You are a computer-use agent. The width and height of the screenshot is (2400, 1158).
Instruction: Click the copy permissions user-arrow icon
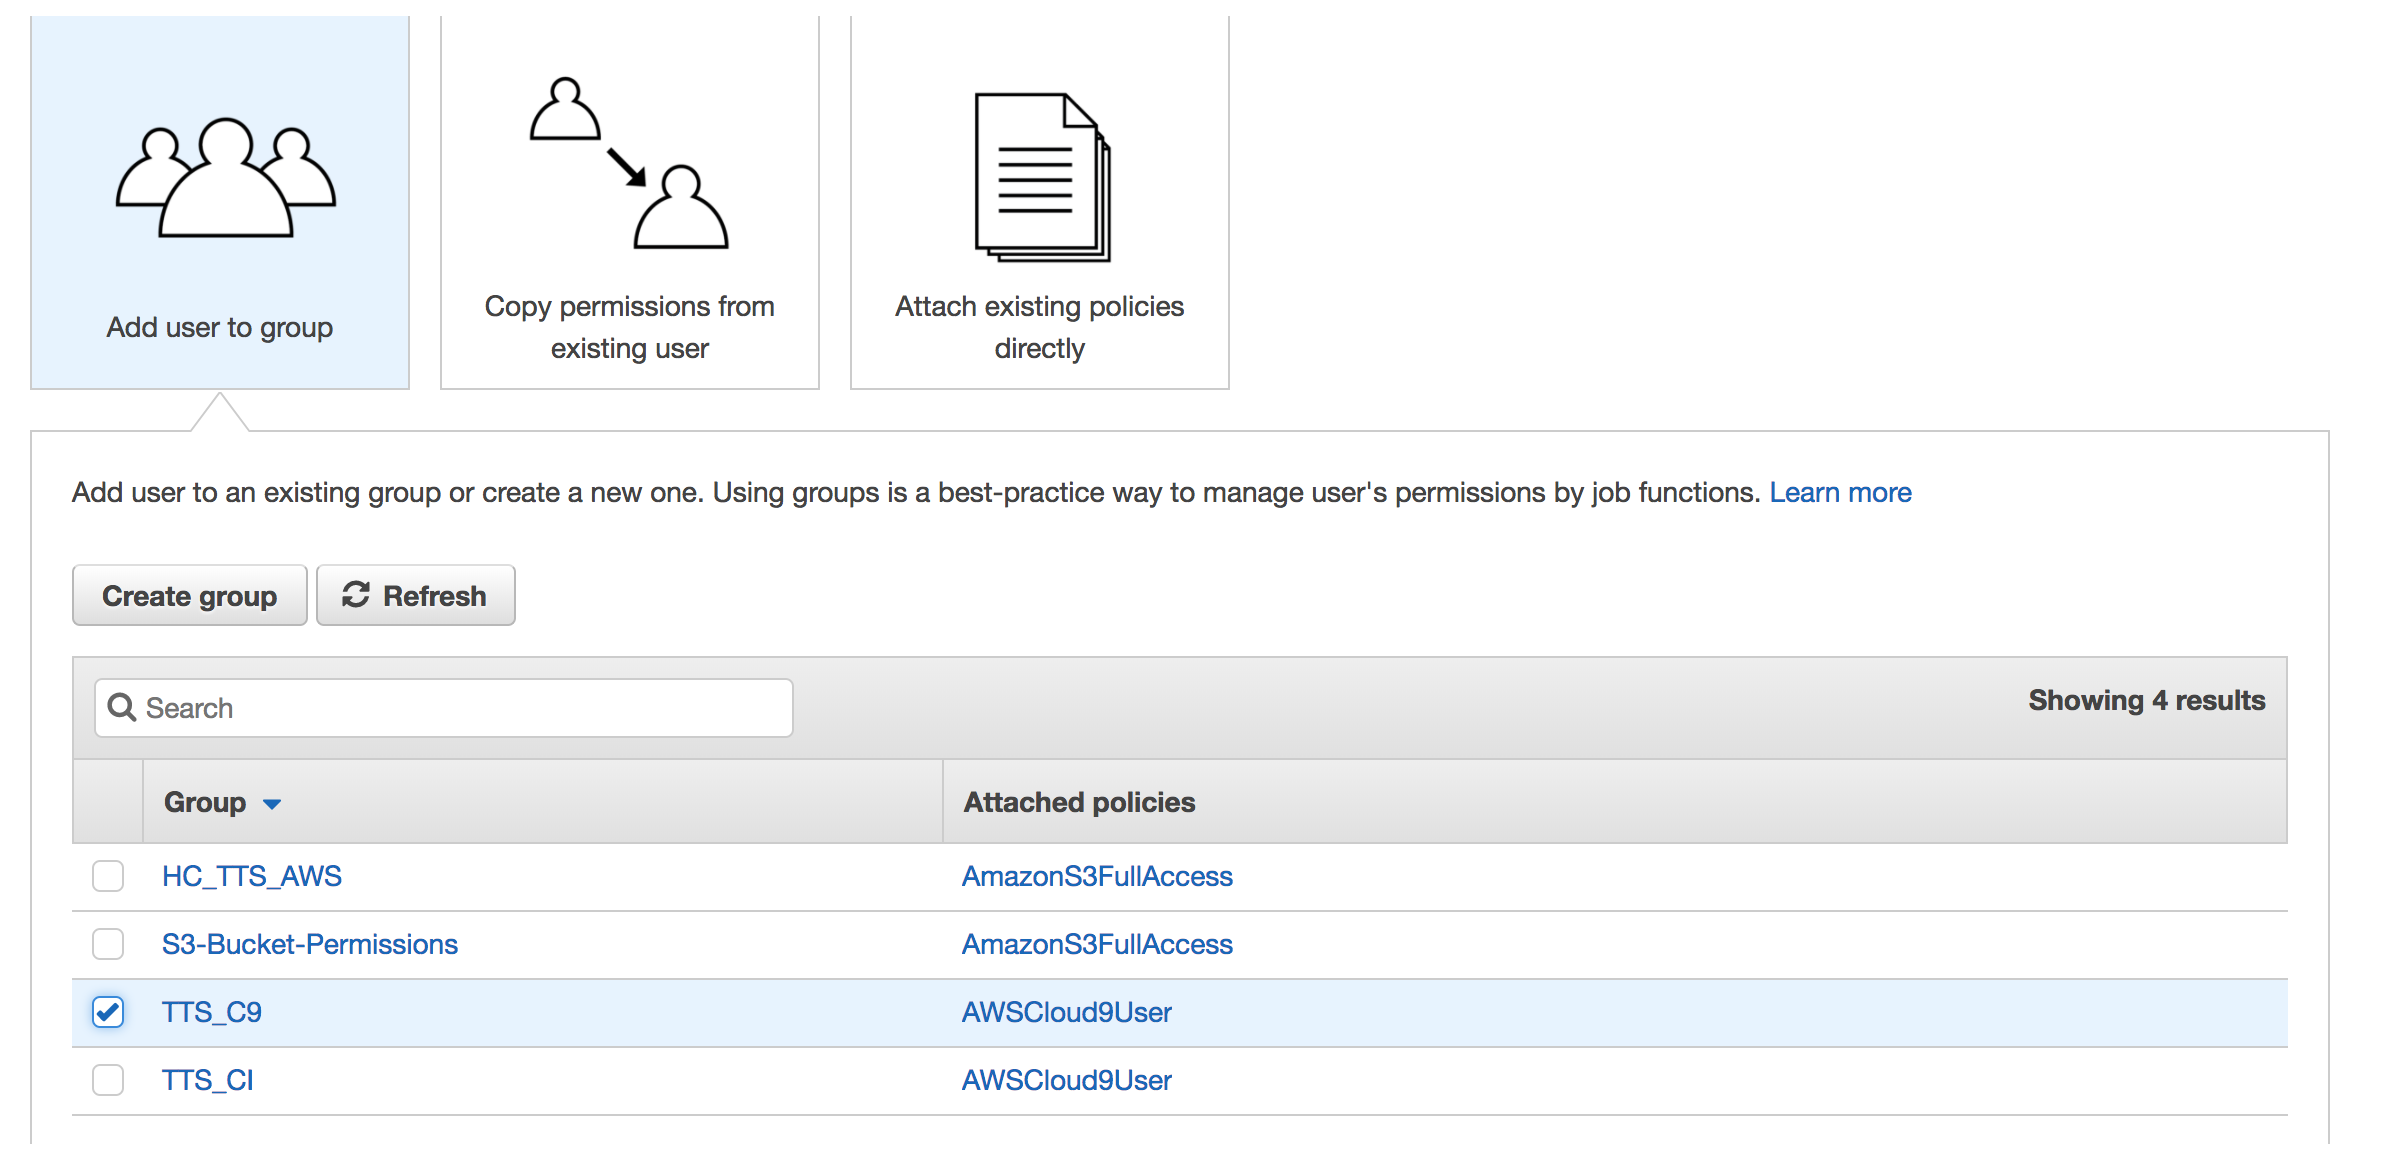pos(629,164)
